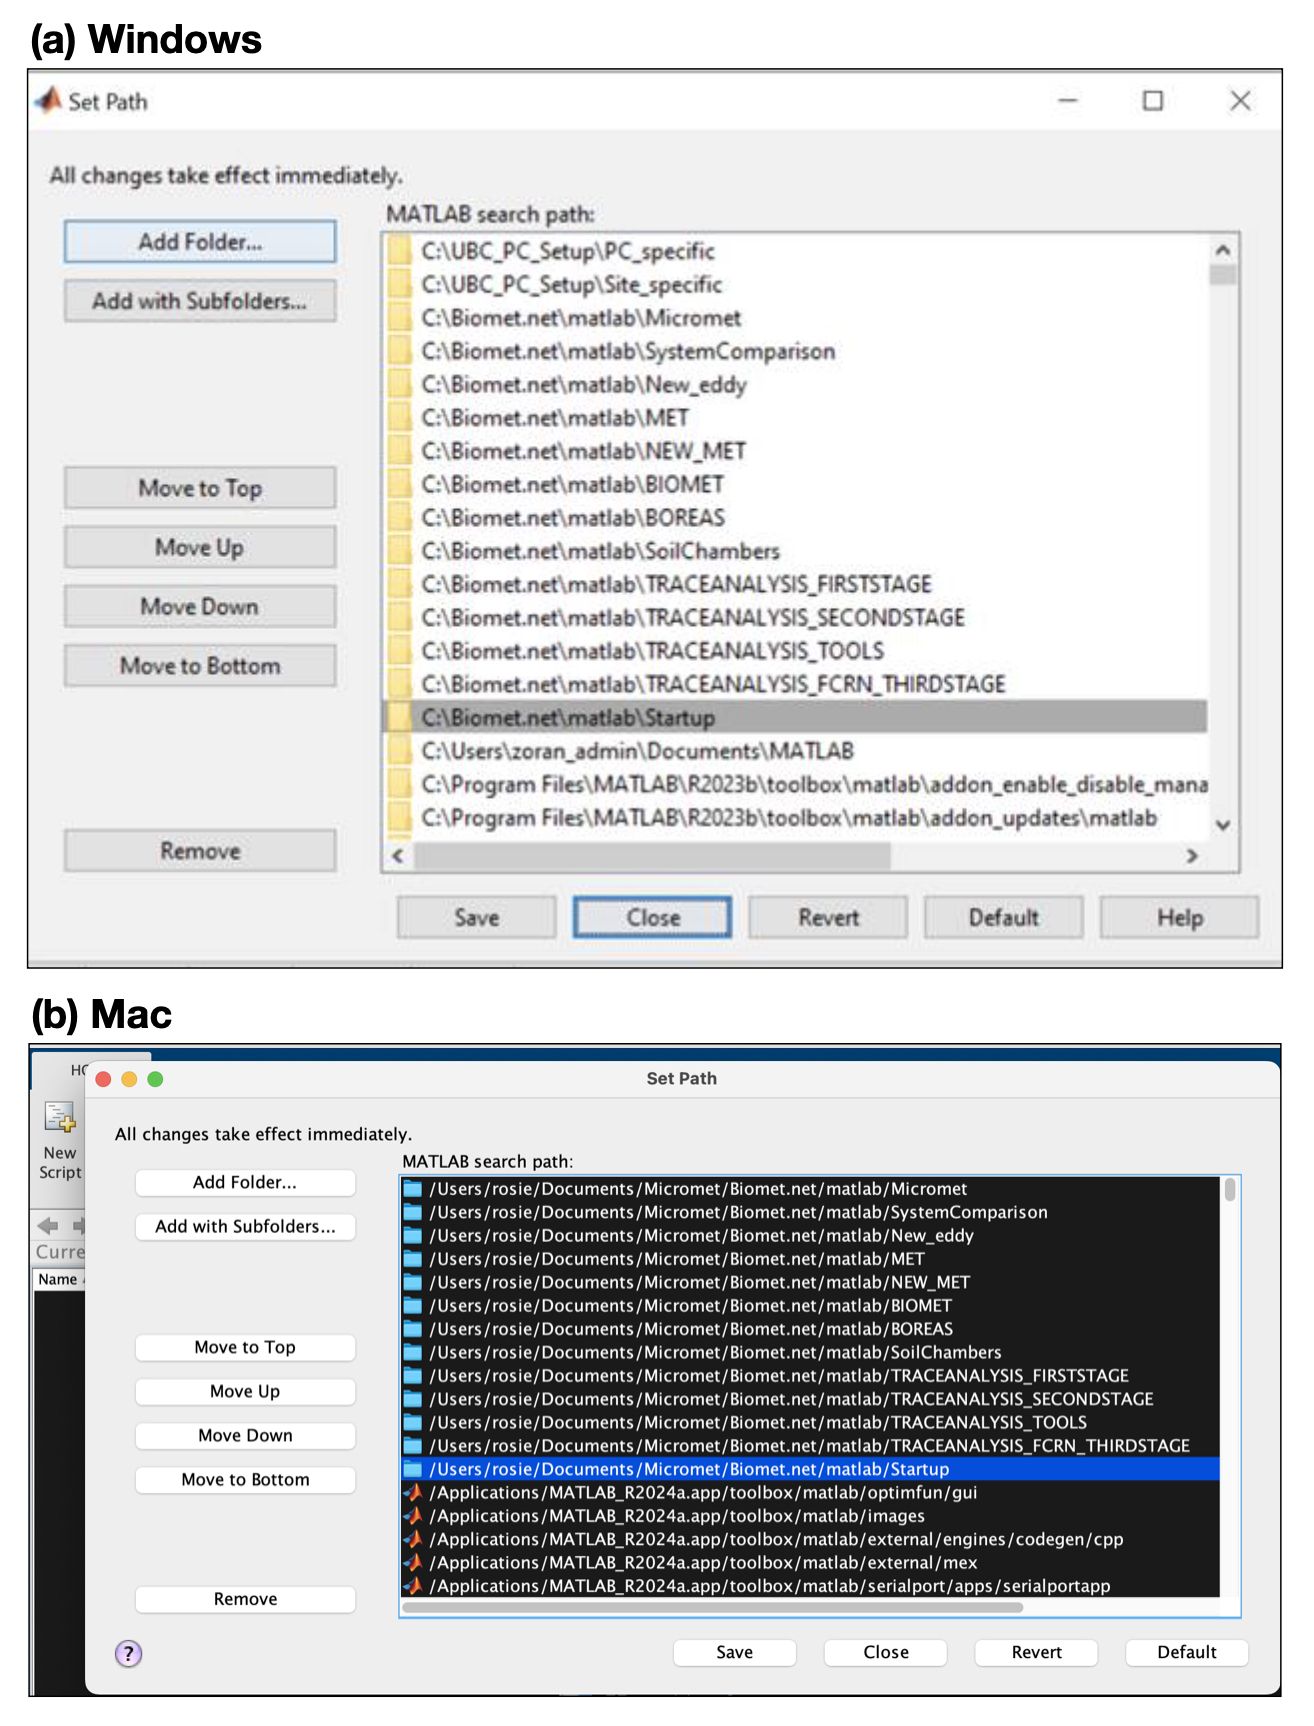Viewport: 1314px width, 1726px height.
Task: Click Revert in Windows Set Path dialog
Action: (828, 917)
